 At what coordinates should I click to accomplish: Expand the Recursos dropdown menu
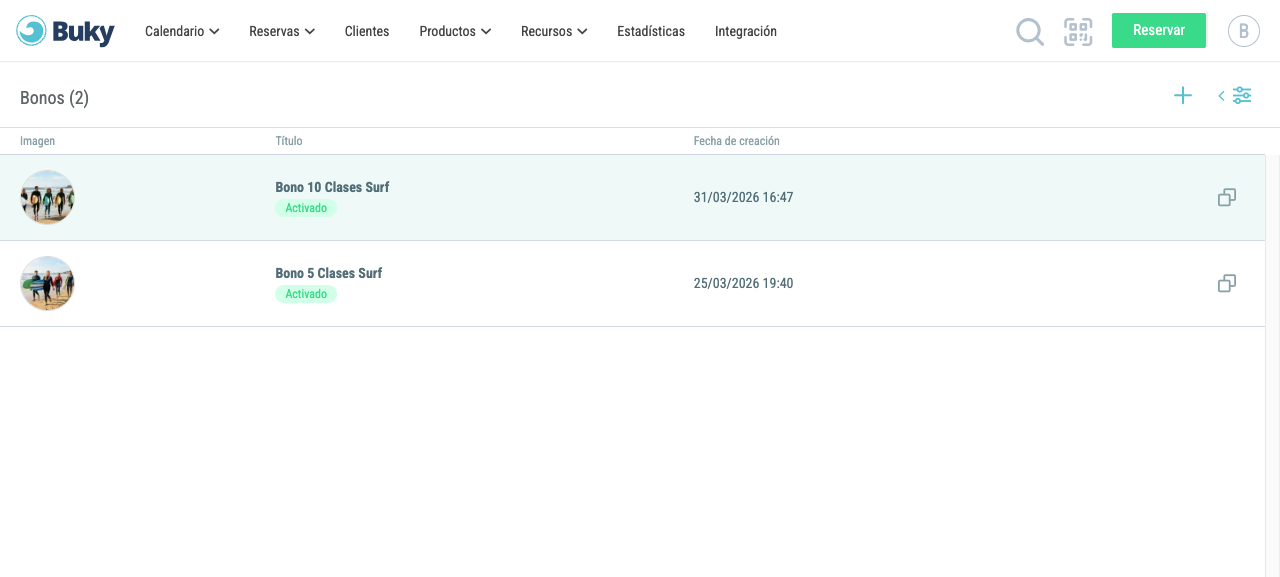pyautogui.click(x=554, y=31)
